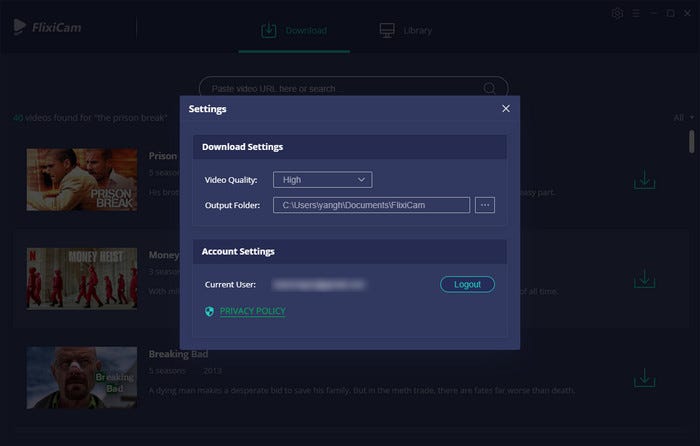Click the Download tab arrow icon
The height and width of the screenshot is (446, 700).
269,30
